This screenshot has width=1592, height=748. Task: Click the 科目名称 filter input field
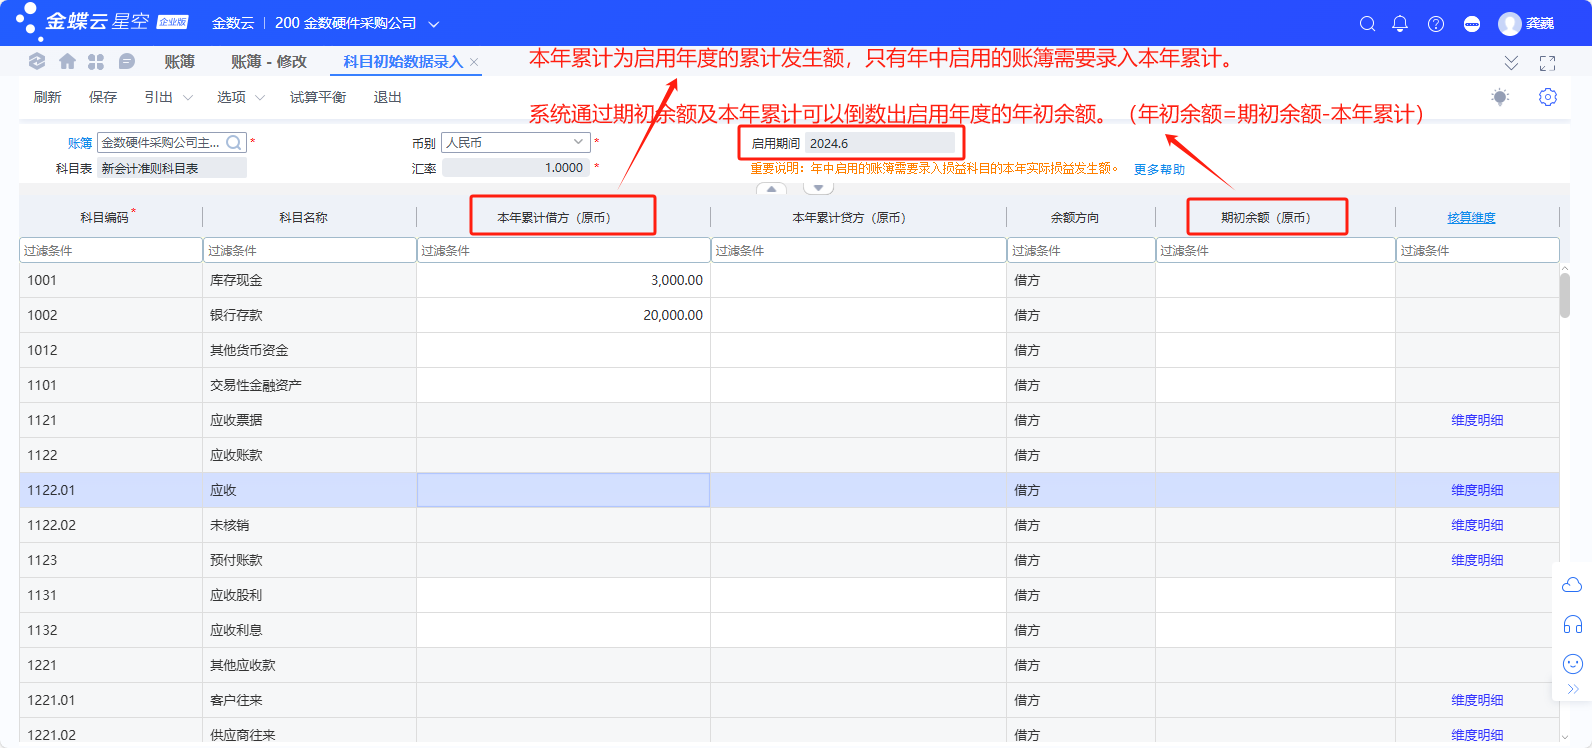[310, 250]
